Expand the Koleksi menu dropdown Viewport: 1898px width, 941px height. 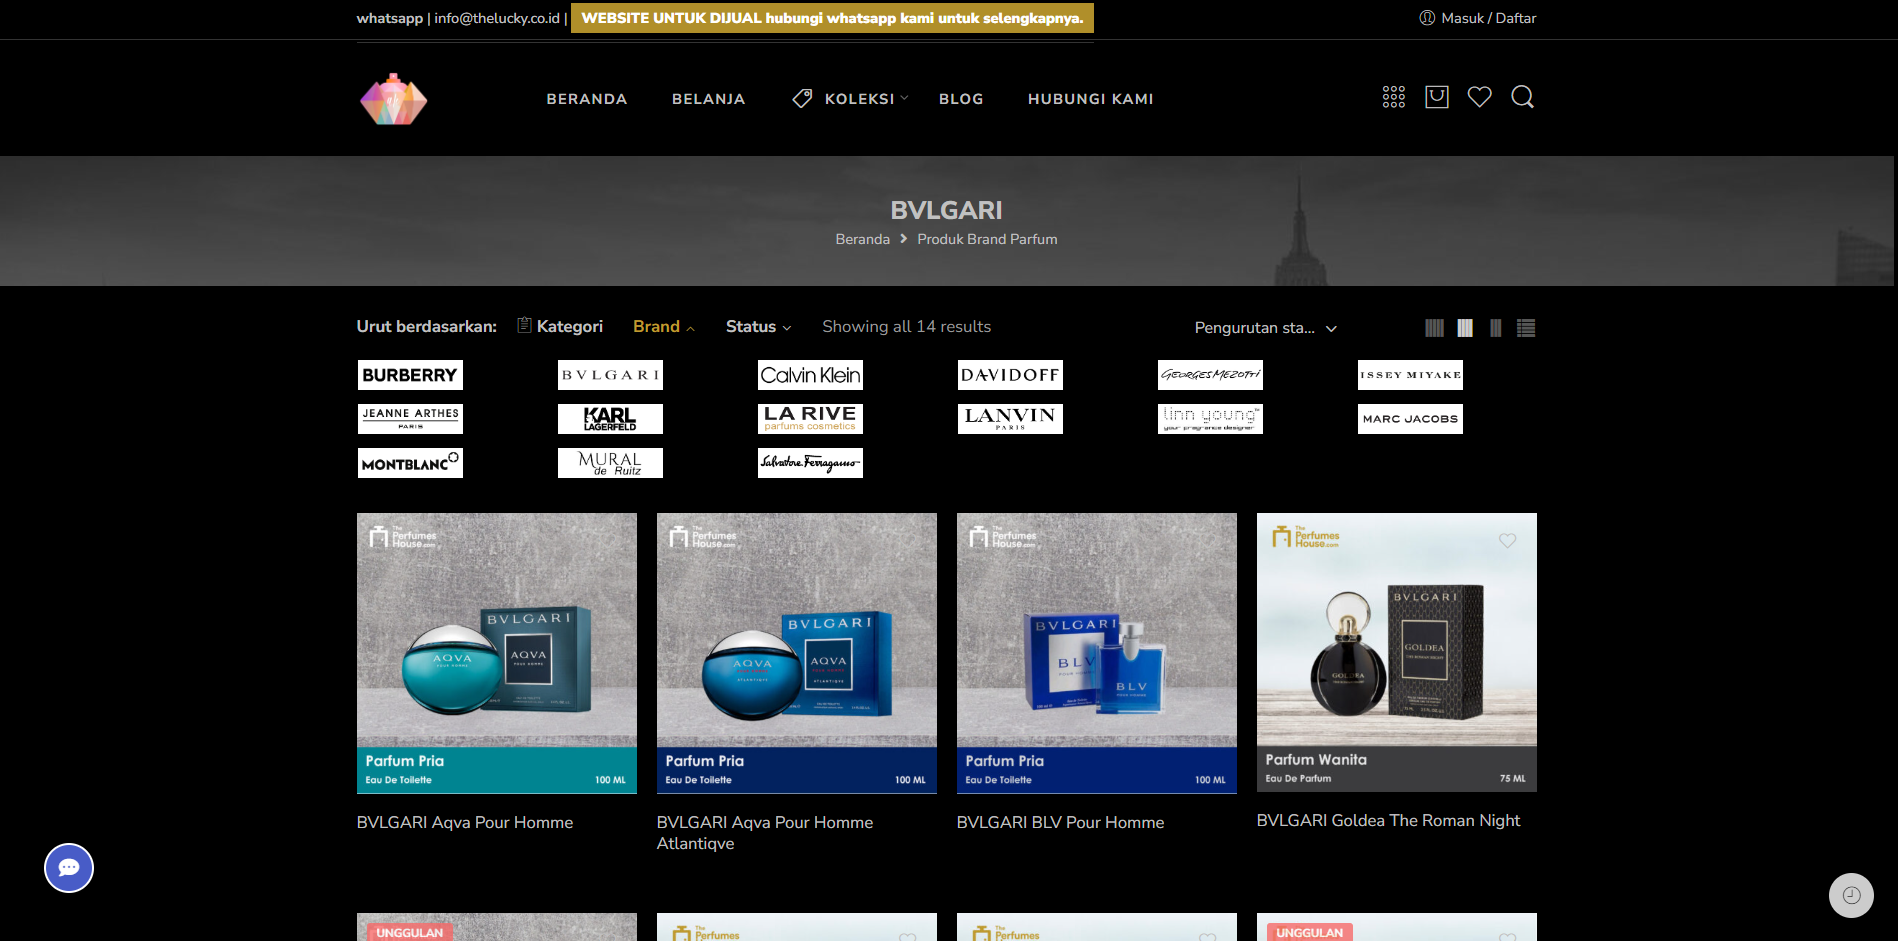(850, 99)
